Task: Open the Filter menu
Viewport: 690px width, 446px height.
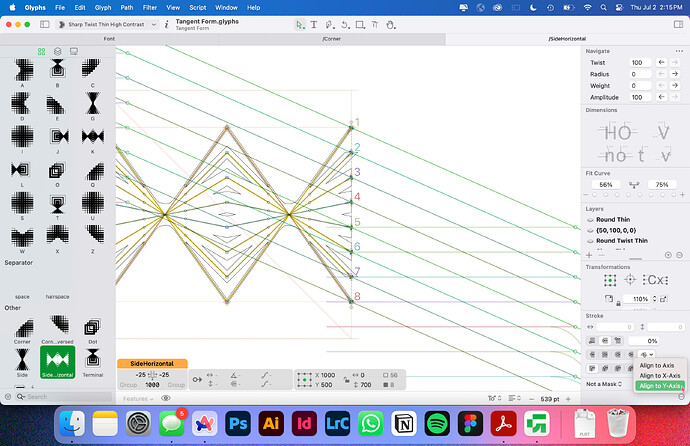Action: (150, 7)
